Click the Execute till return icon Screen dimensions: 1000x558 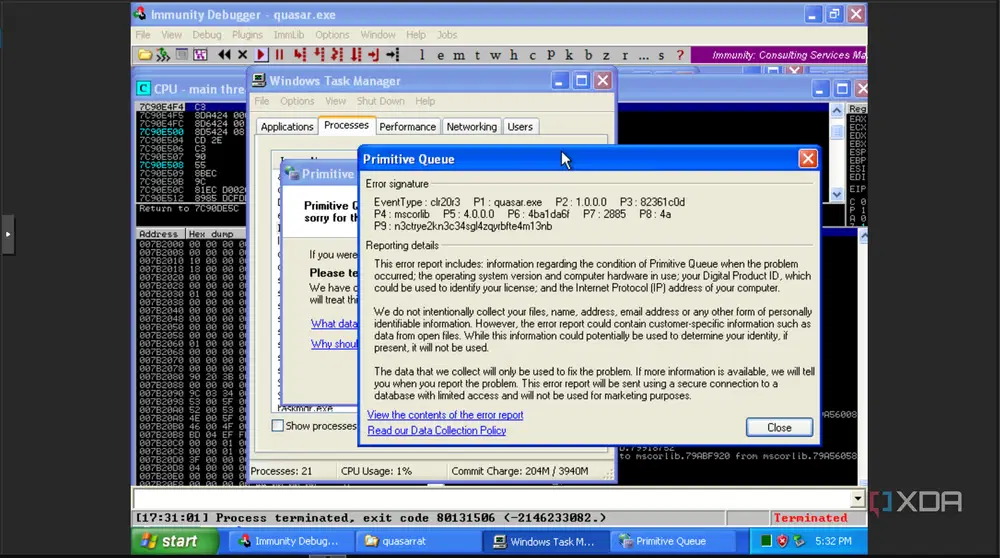374,55
